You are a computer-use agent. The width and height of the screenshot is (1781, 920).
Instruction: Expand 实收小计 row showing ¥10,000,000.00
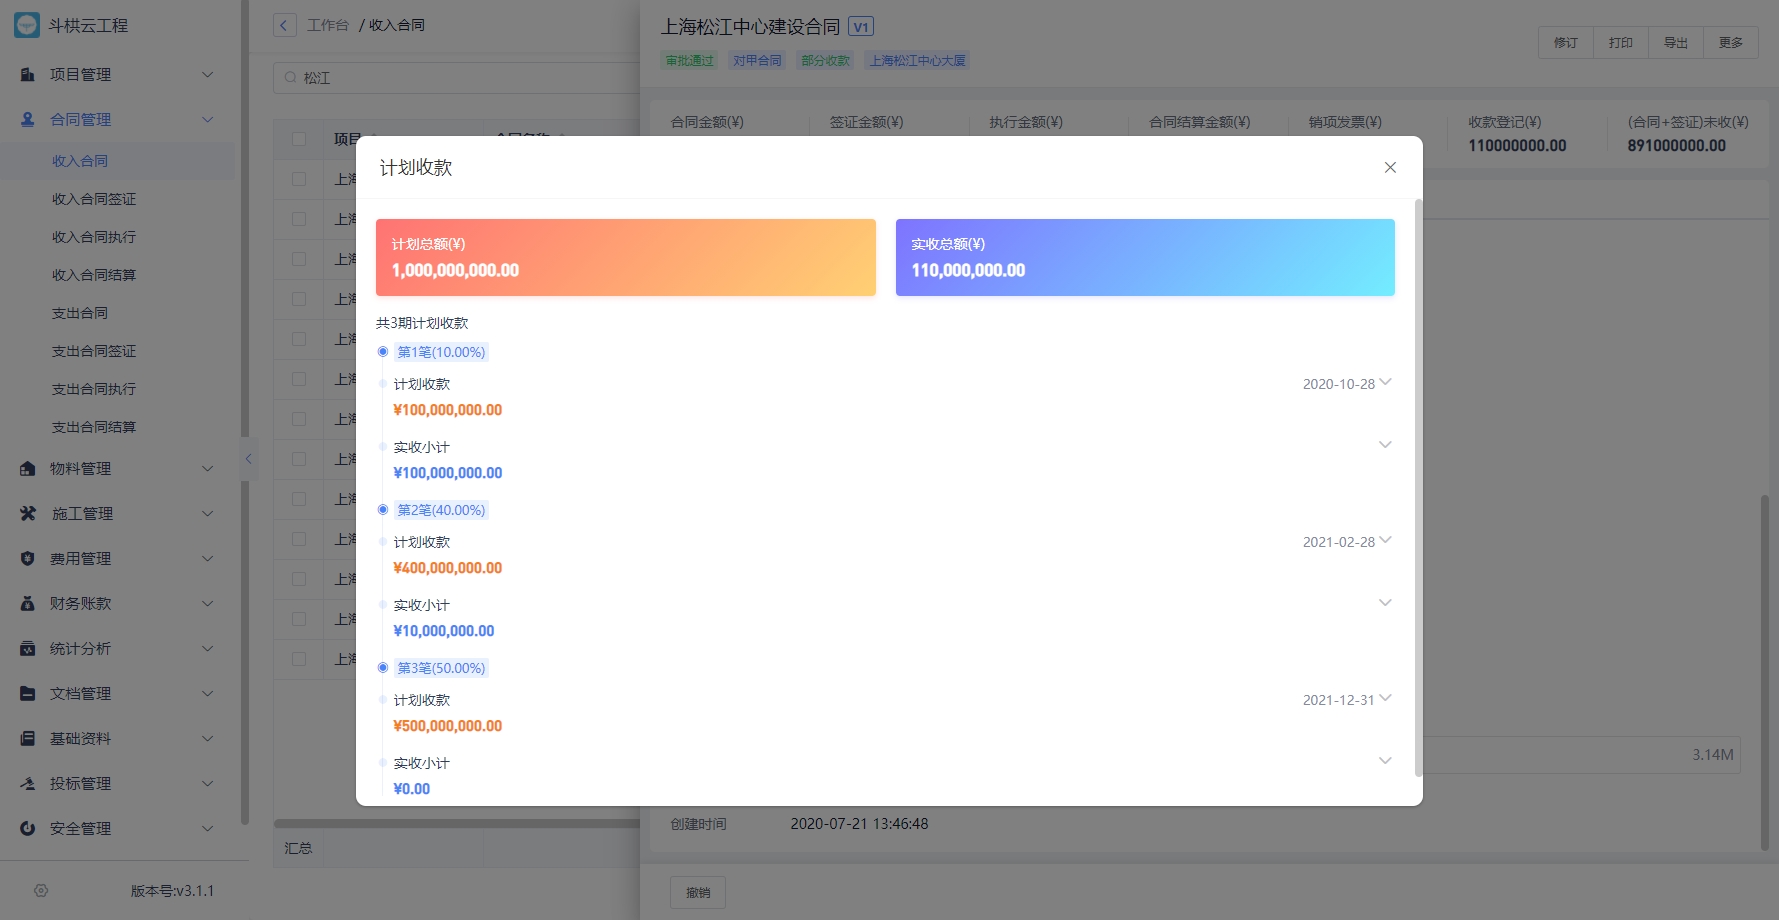pyautogui.click(x=1385, y=603)
